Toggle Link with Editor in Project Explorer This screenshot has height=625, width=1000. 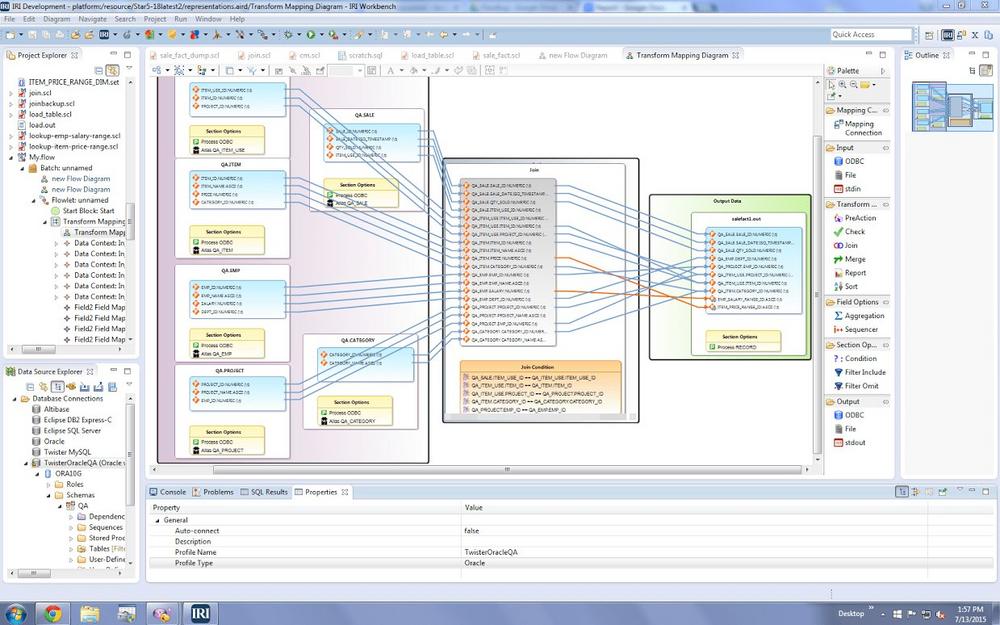[113, 70]
